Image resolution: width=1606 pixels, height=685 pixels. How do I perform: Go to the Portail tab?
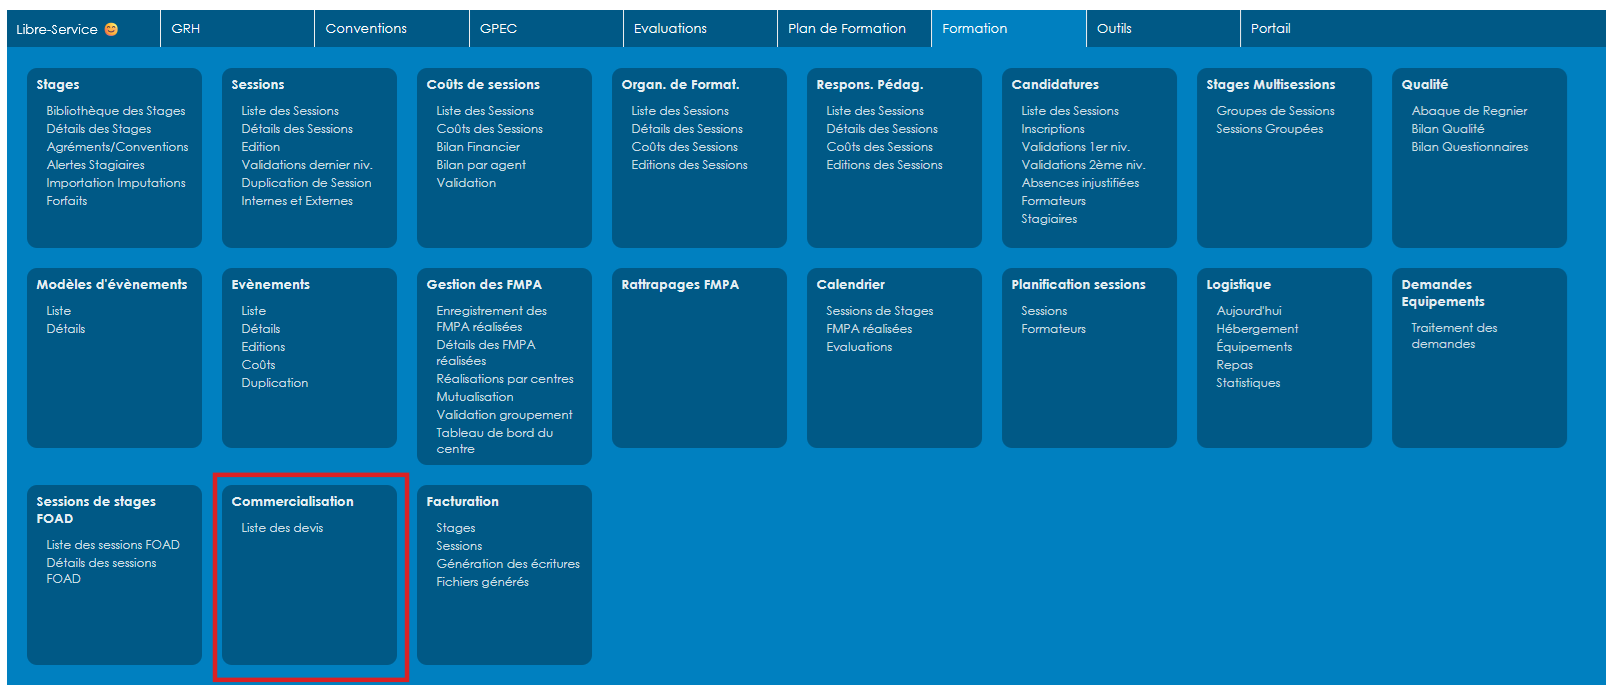[x=1270, y=29]
